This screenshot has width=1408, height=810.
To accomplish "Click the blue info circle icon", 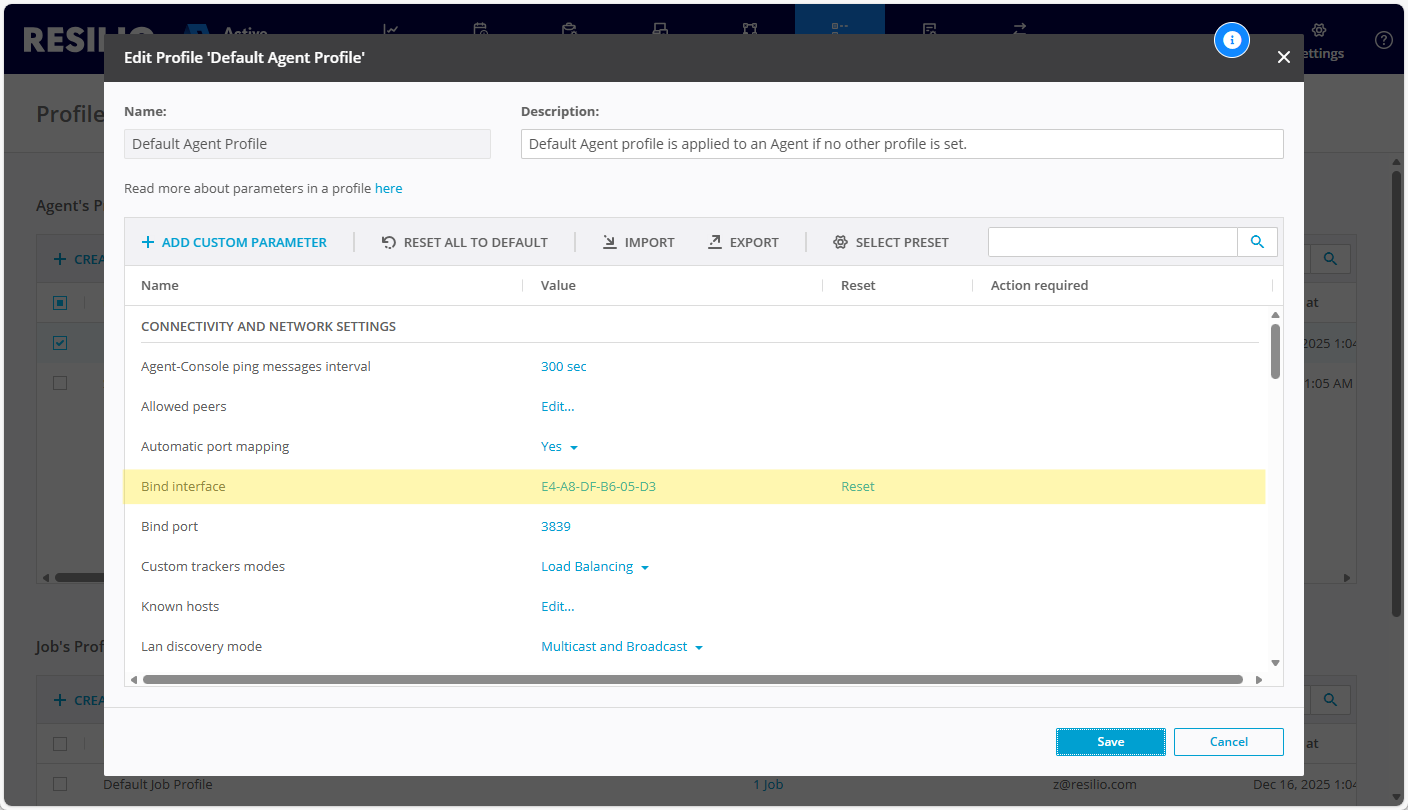I will (1232, 40).
